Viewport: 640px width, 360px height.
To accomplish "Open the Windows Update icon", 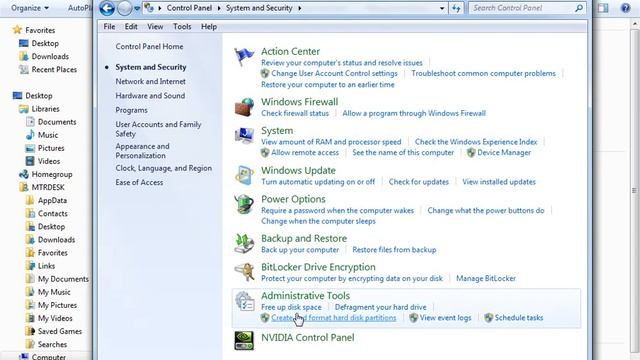I will 244,176.
